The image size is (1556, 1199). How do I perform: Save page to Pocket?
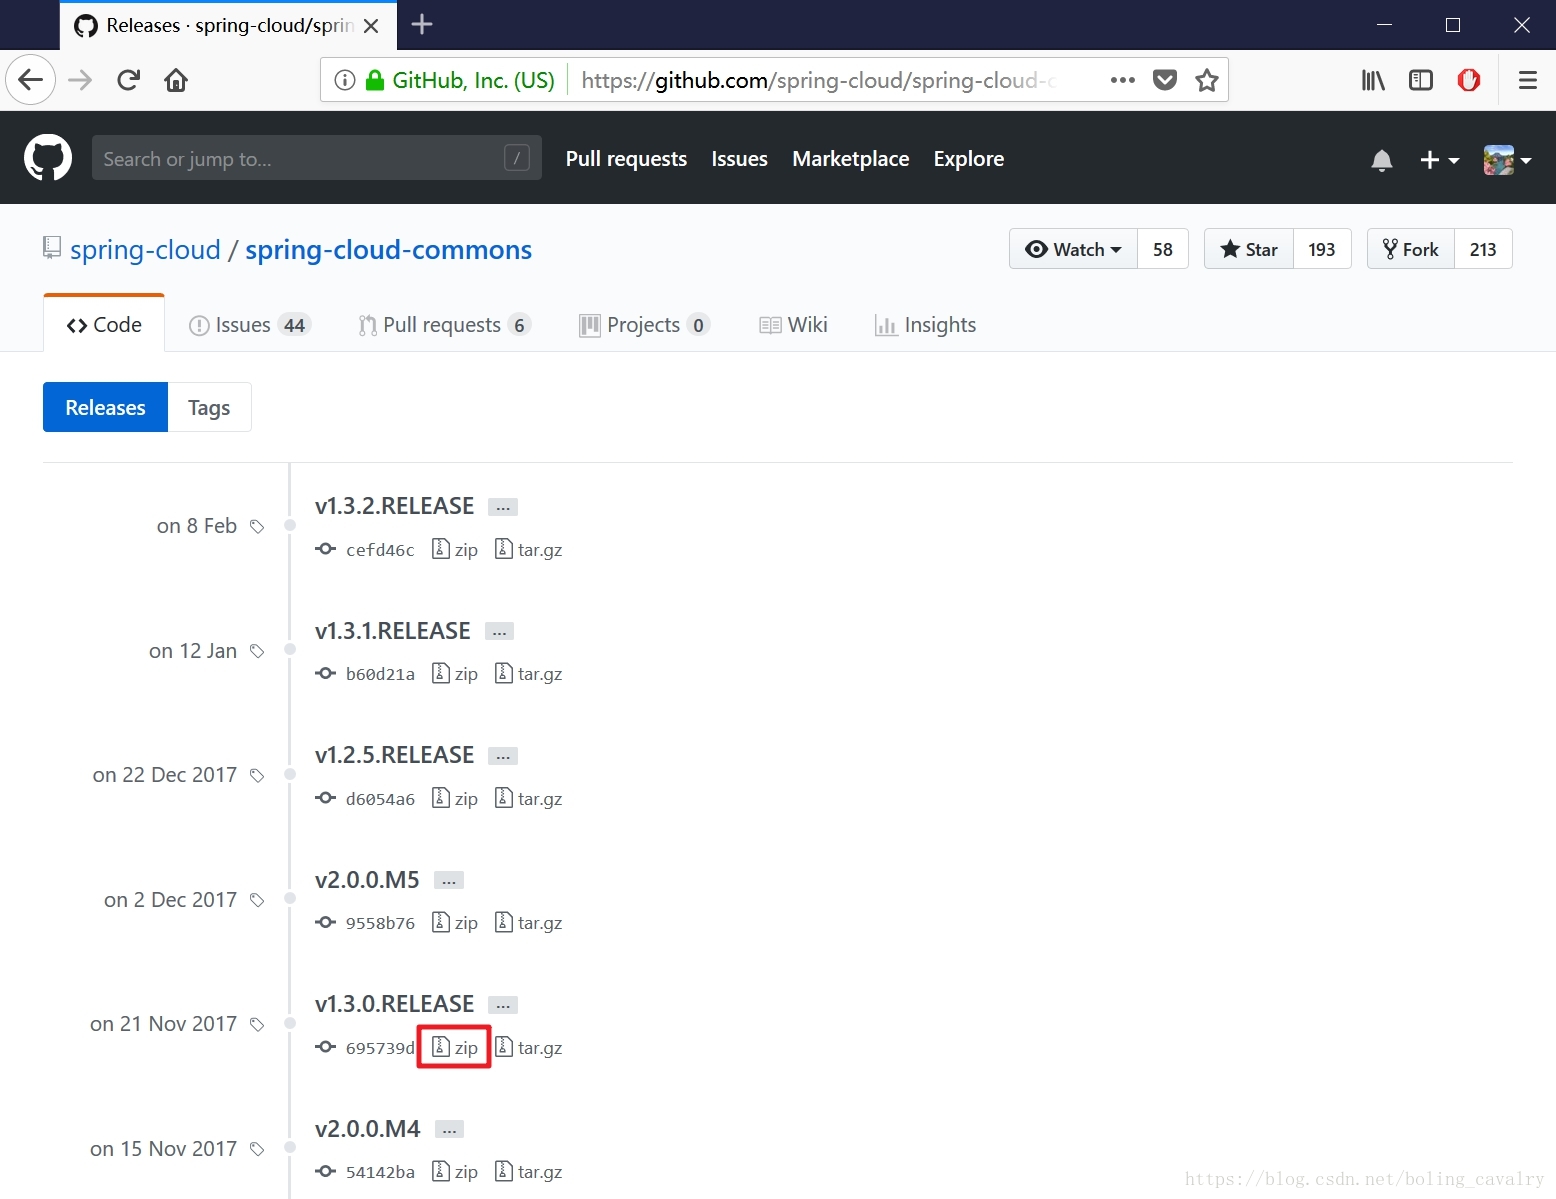pos(1165,80)
